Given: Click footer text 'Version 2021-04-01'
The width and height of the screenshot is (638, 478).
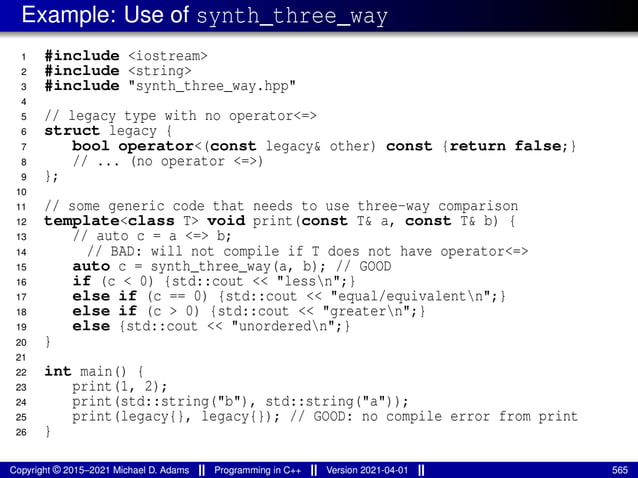Looking at the screenshot, I should click(x=367, y=470).
